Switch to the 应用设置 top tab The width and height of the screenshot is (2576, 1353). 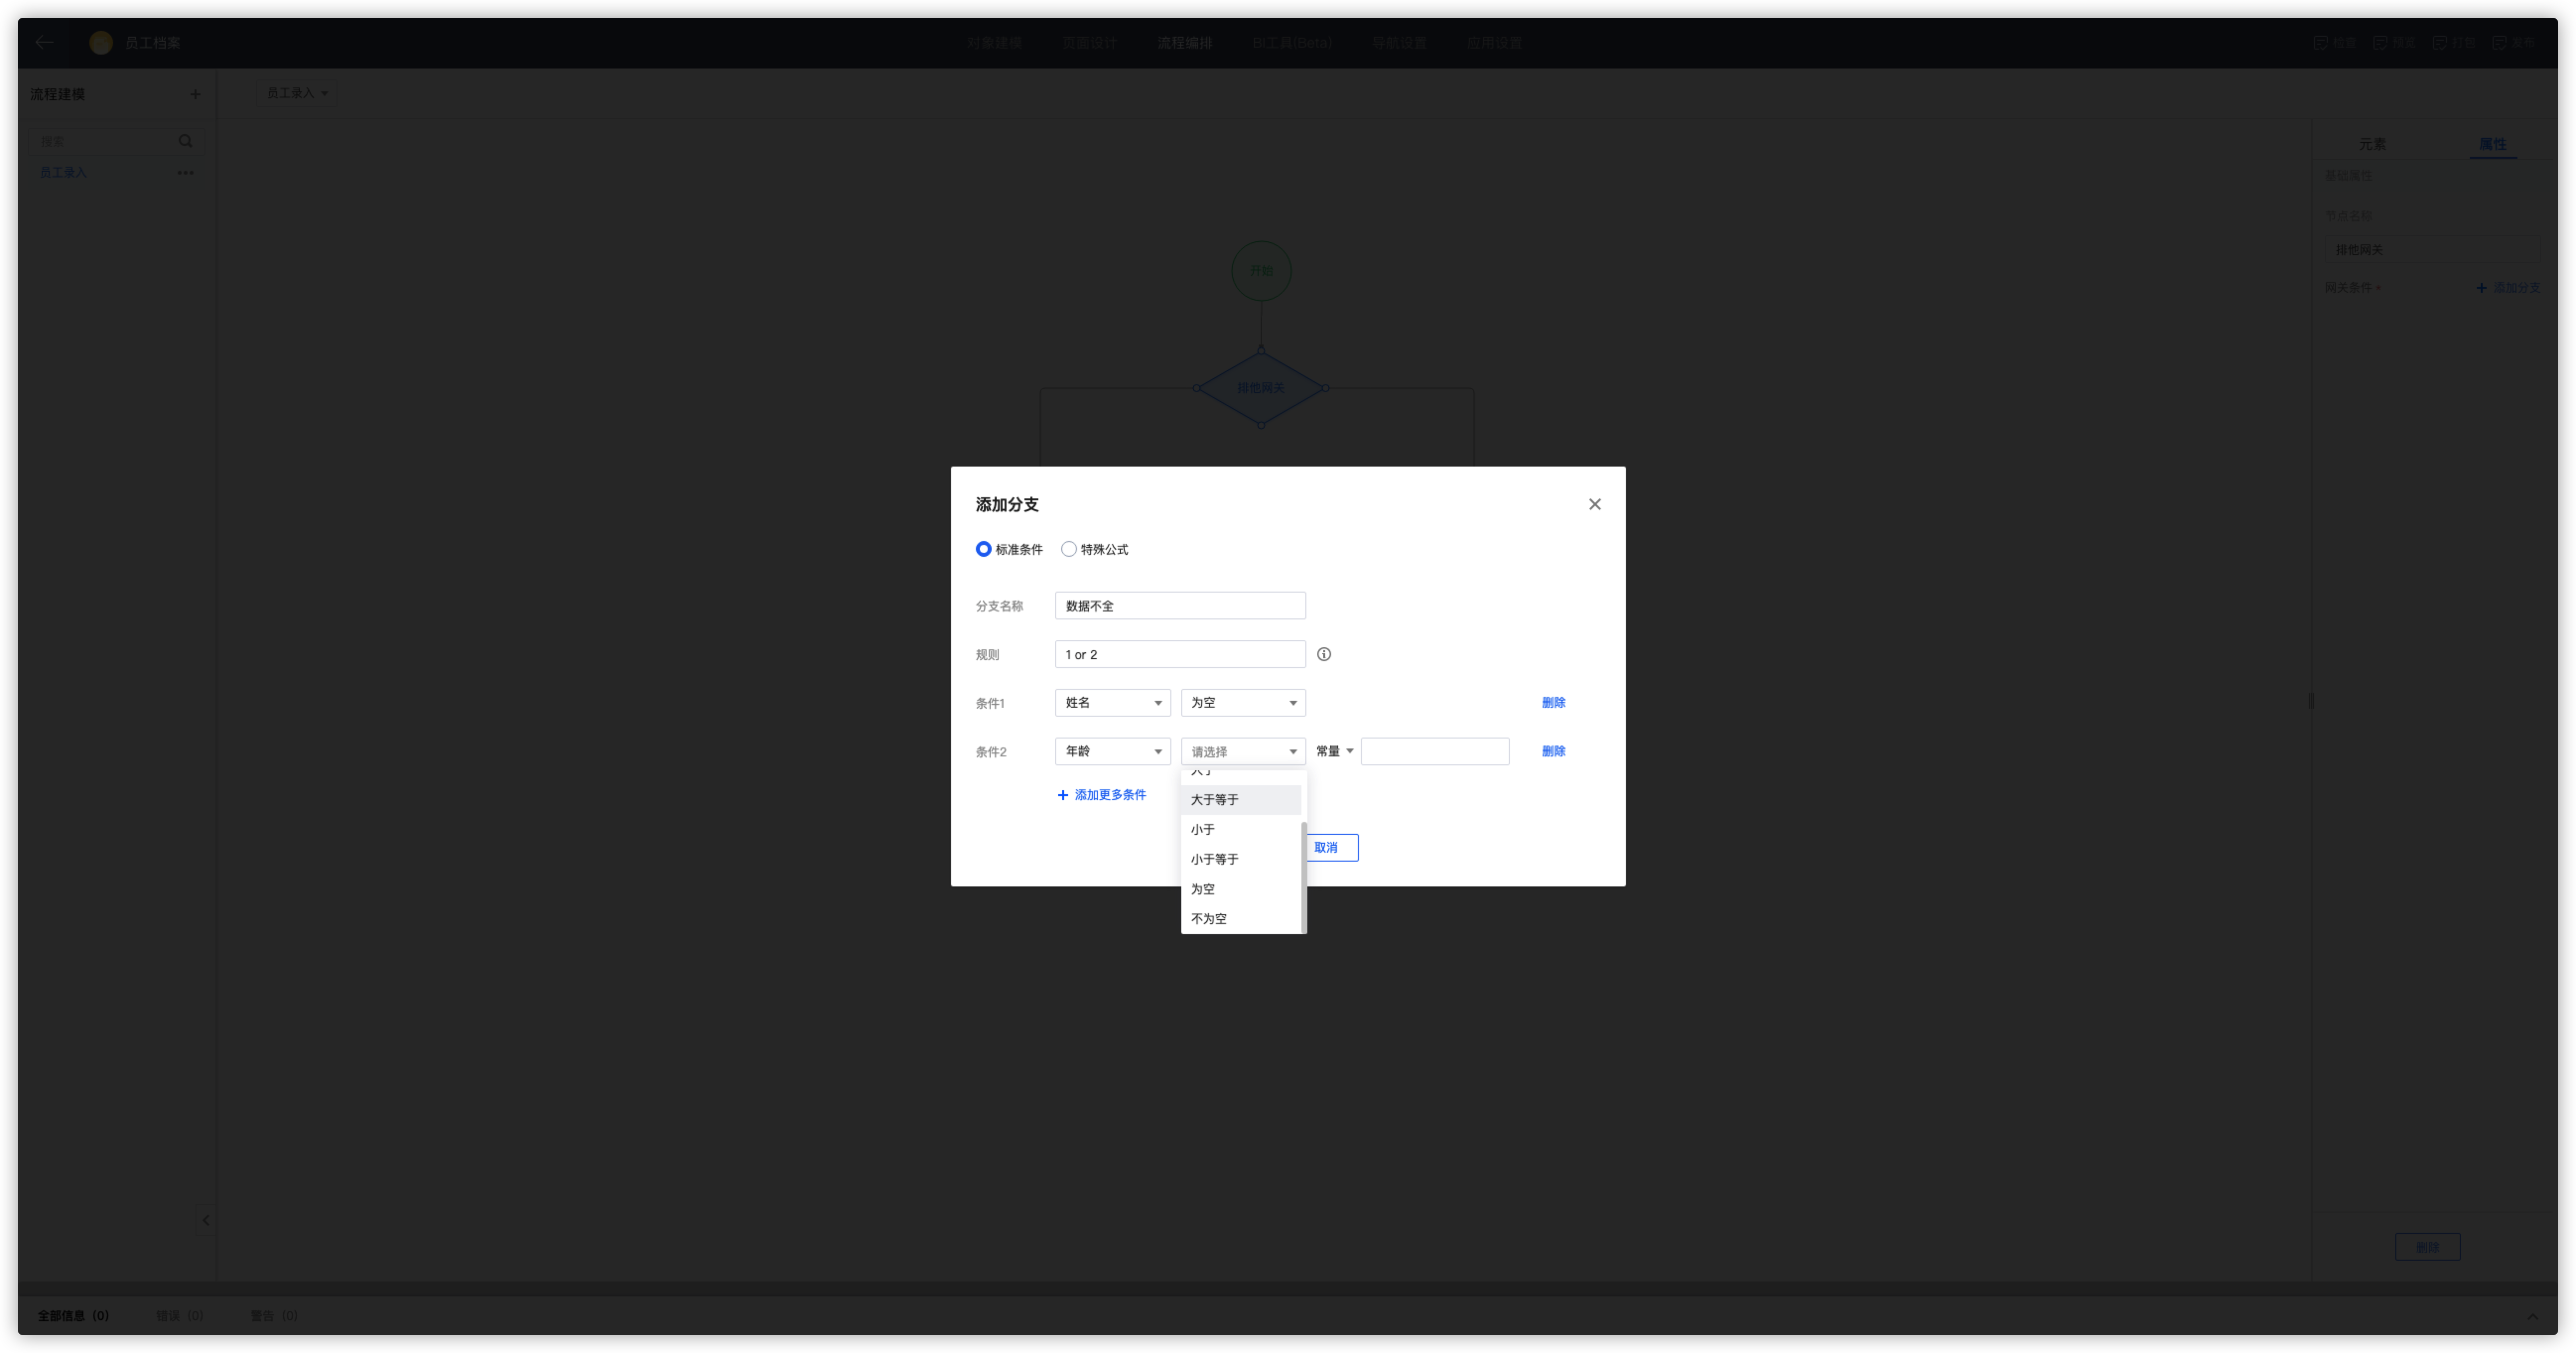click(x=1494, y=43)
